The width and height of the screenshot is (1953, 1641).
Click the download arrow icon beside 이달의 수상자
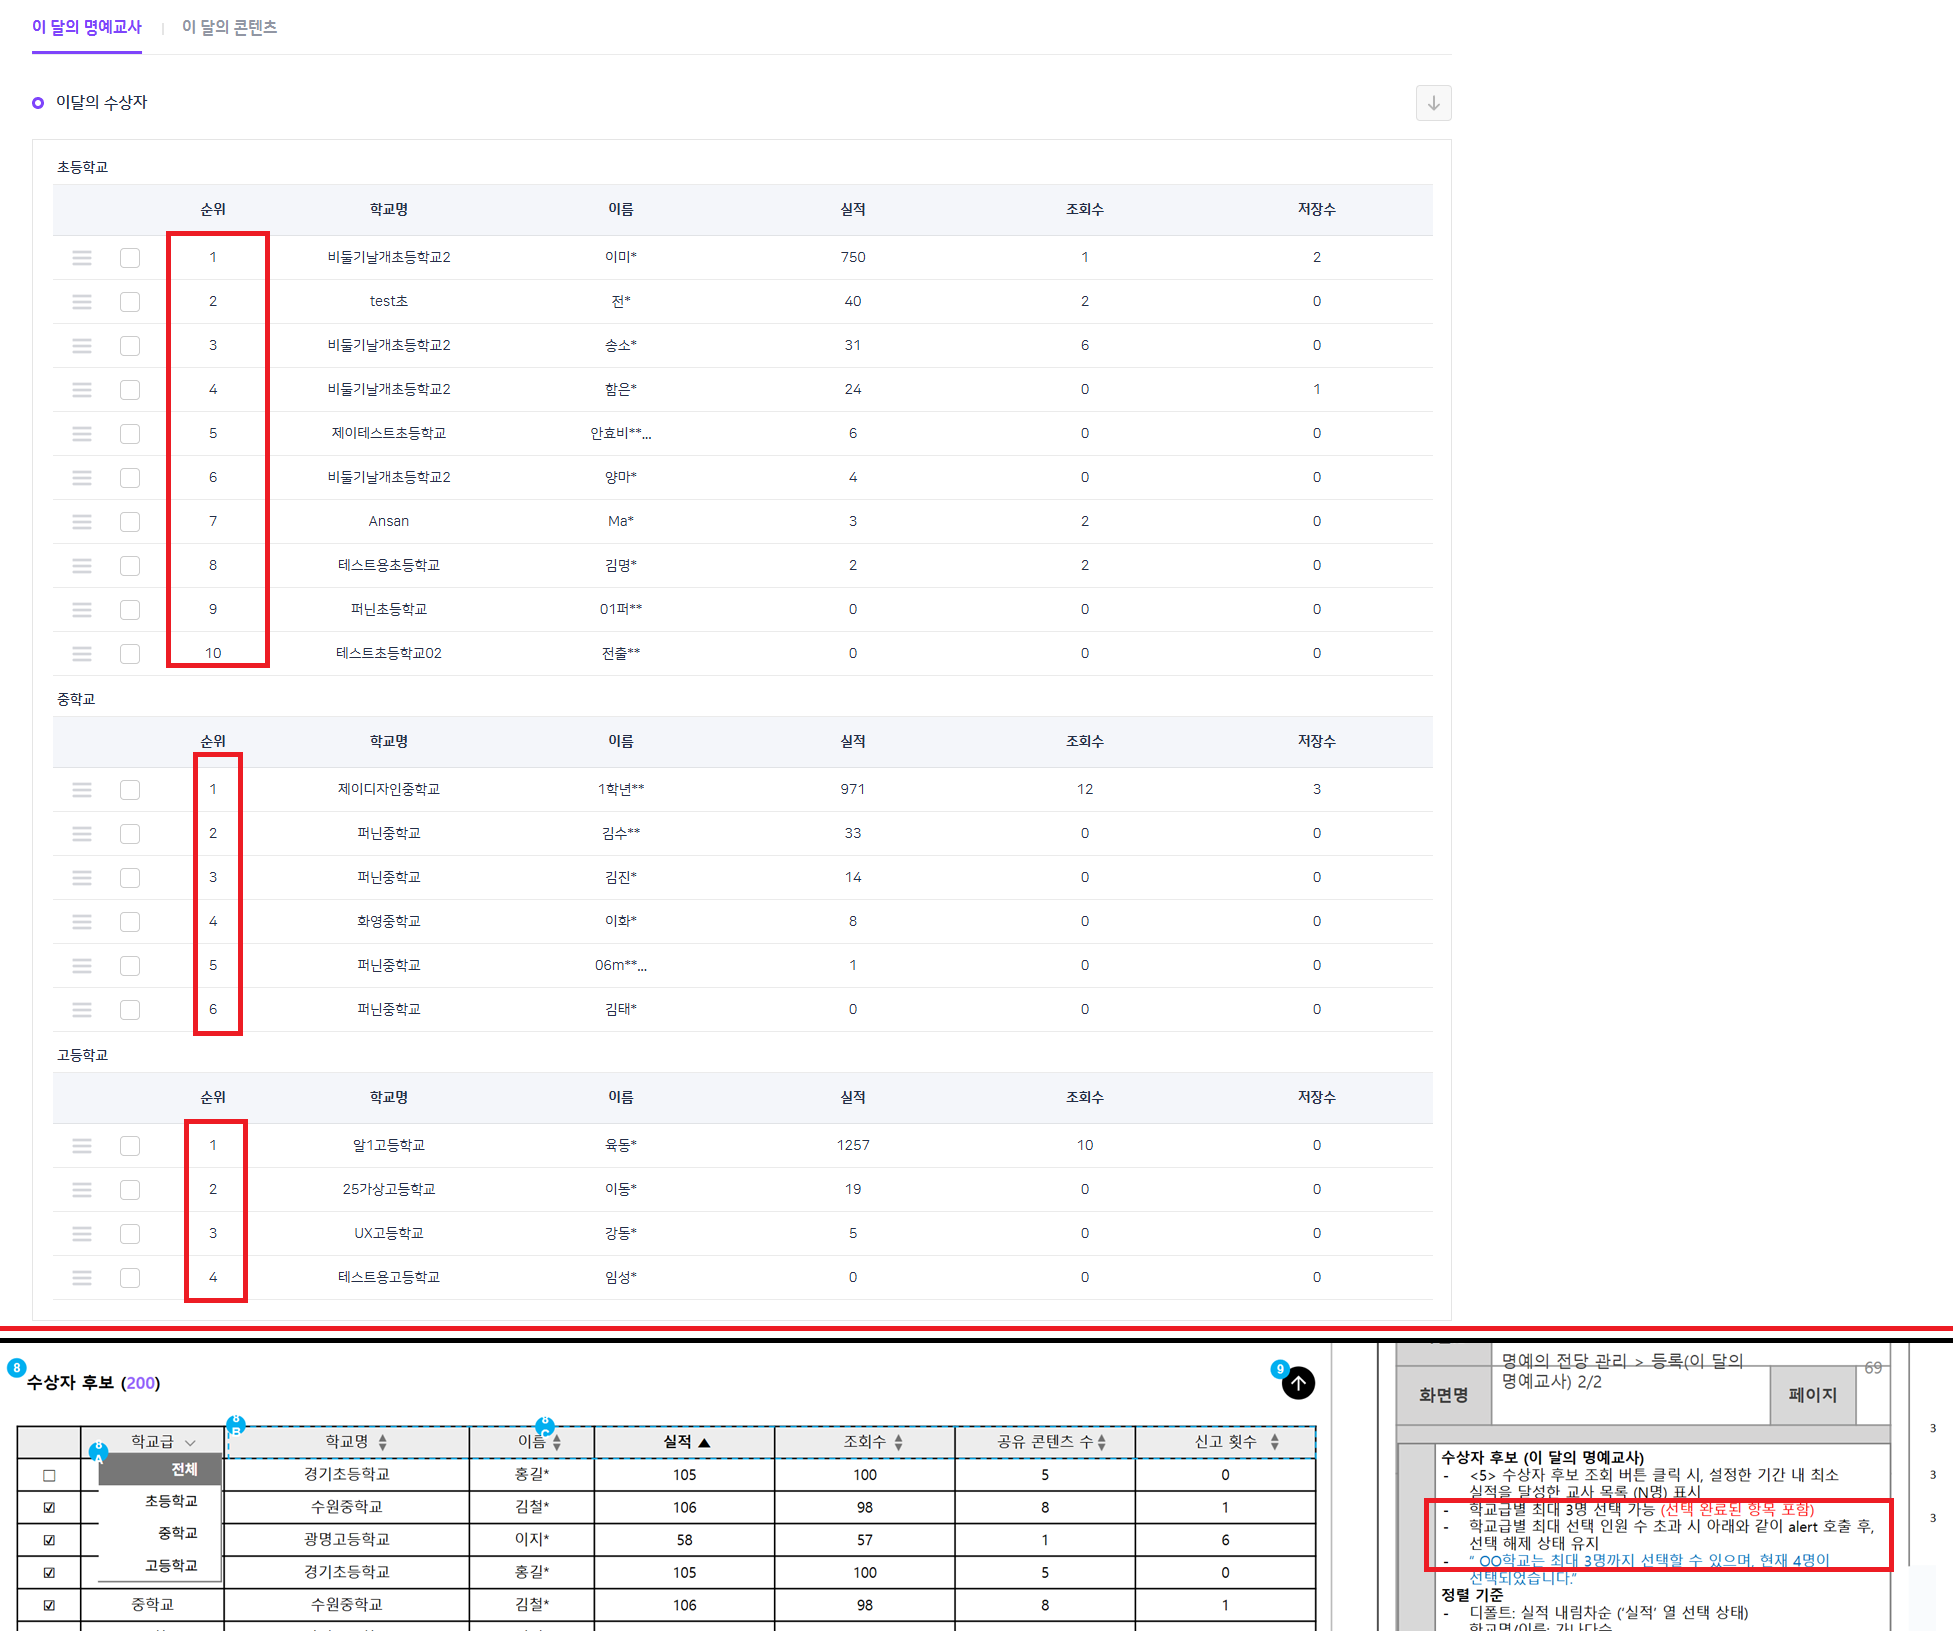pos(1432,103)
